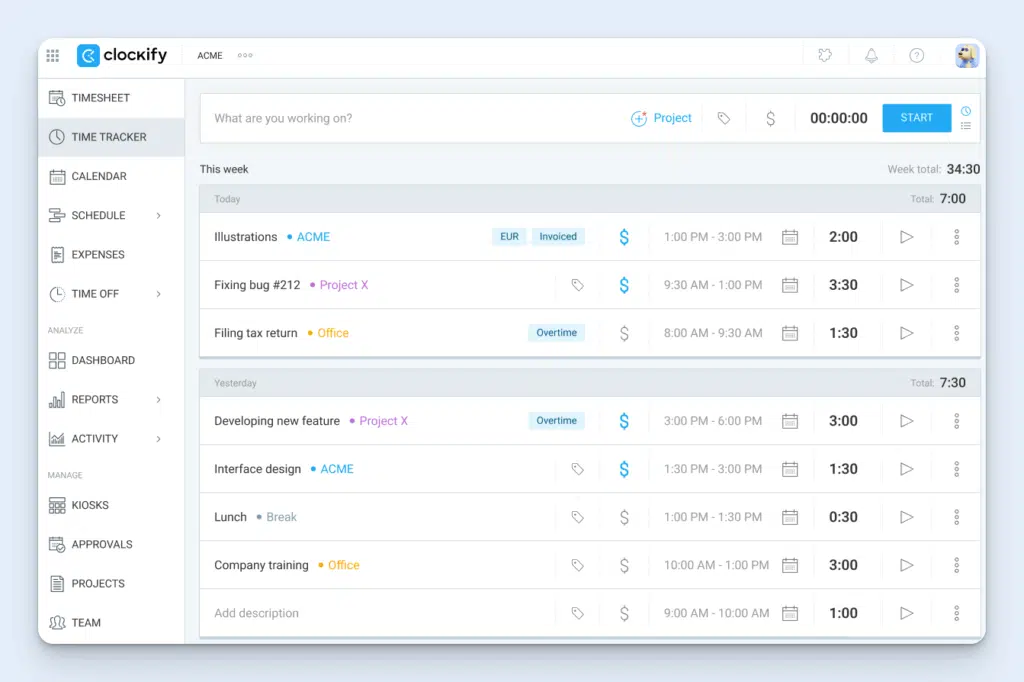Expand the Reports sidebar submenu
The height and width of the screenshot is (682, 1024).
(x=159, y=400)
